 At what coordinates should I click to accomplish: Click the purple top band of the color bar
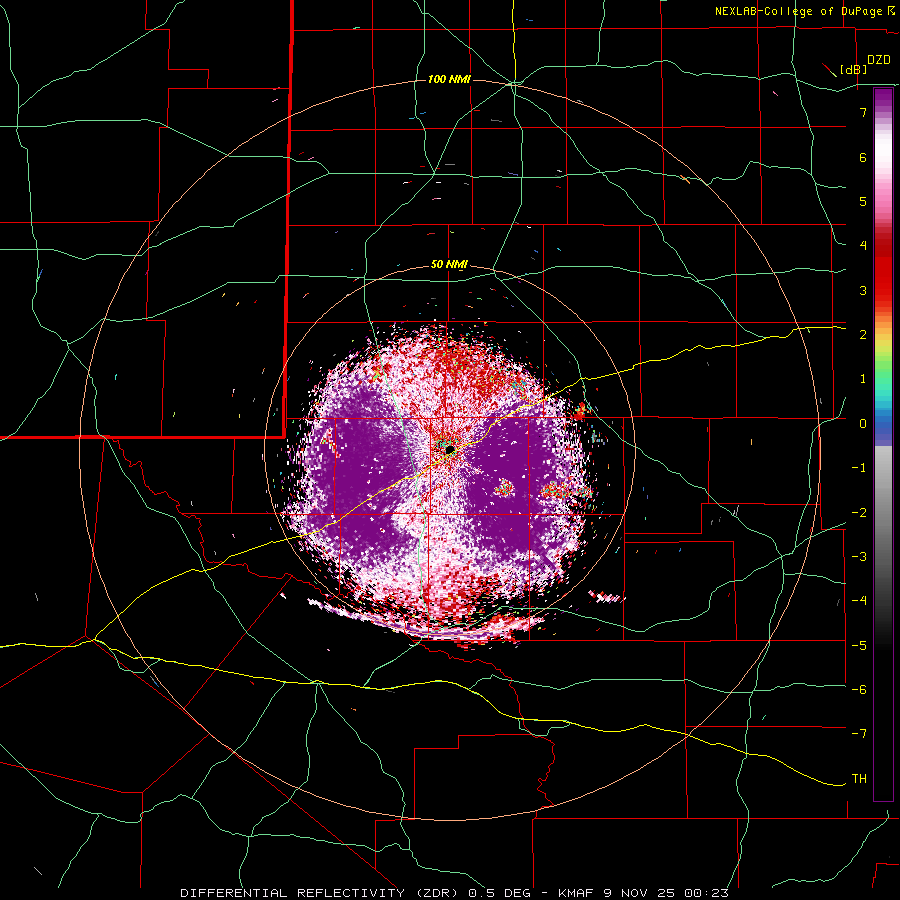[x=883, y=99]
